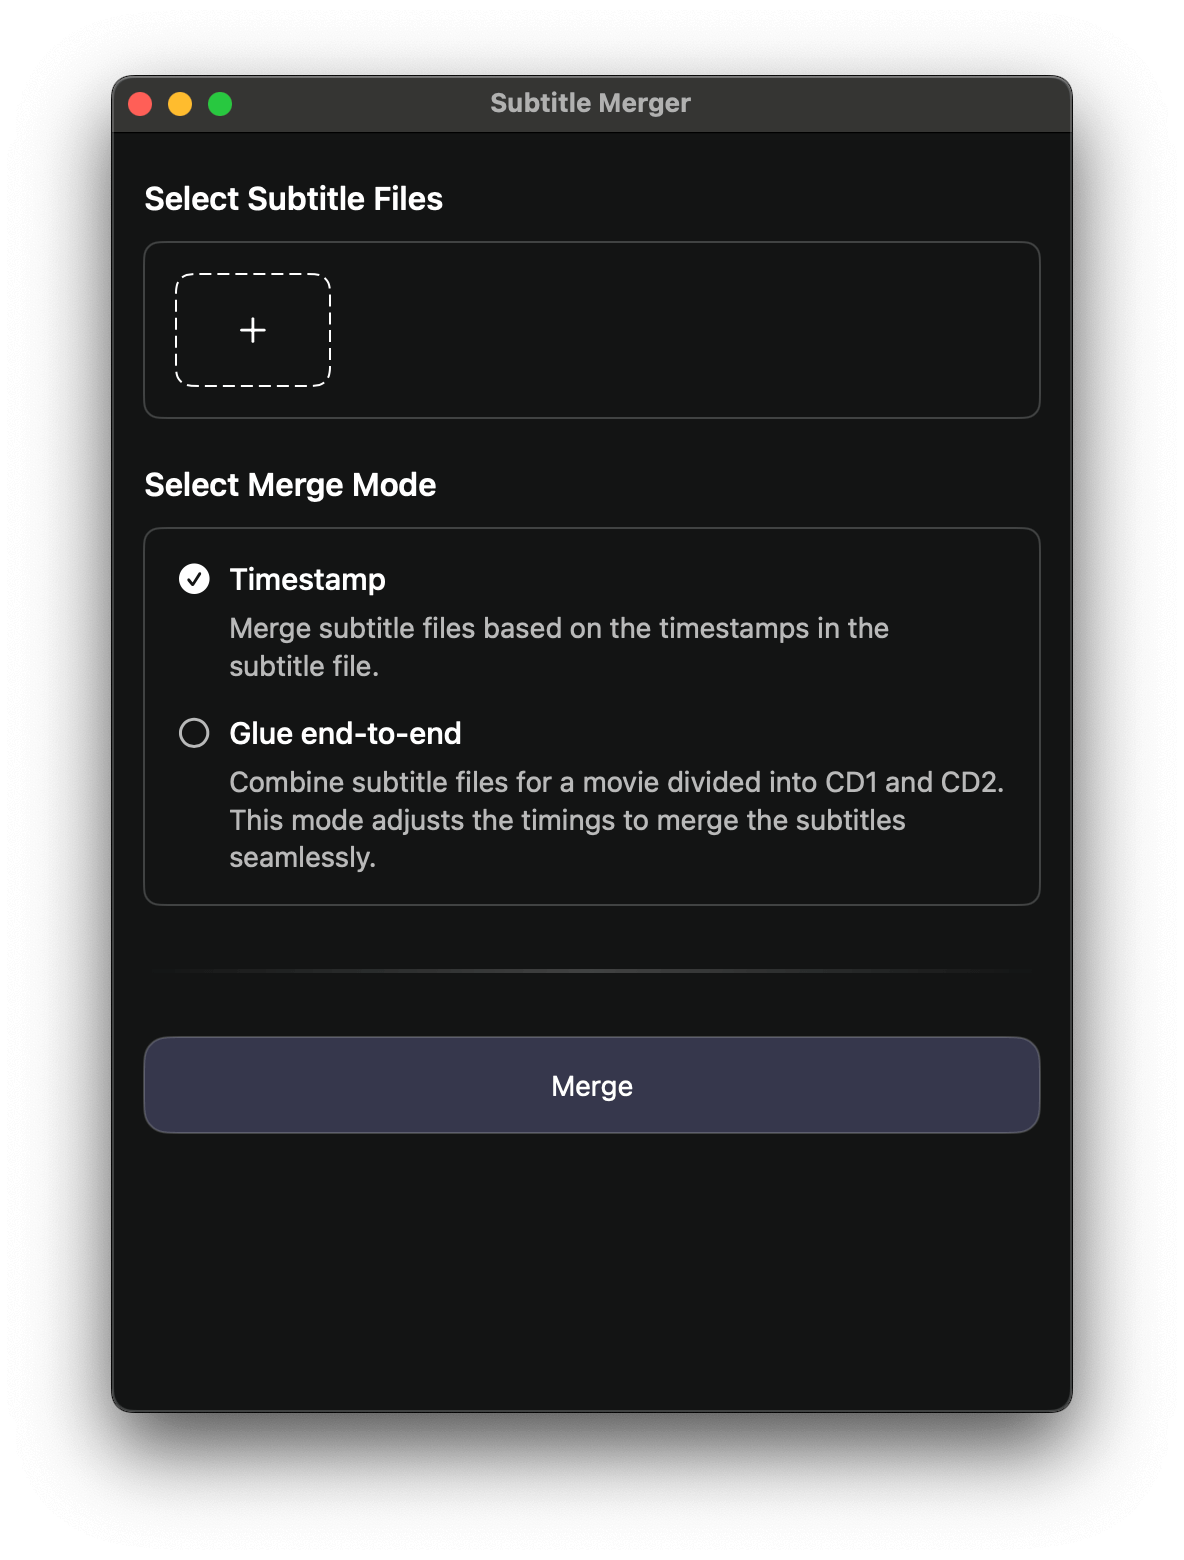Click the Subtitle Merger window title
This screenshot has width=1184, height=1560.
590,103
